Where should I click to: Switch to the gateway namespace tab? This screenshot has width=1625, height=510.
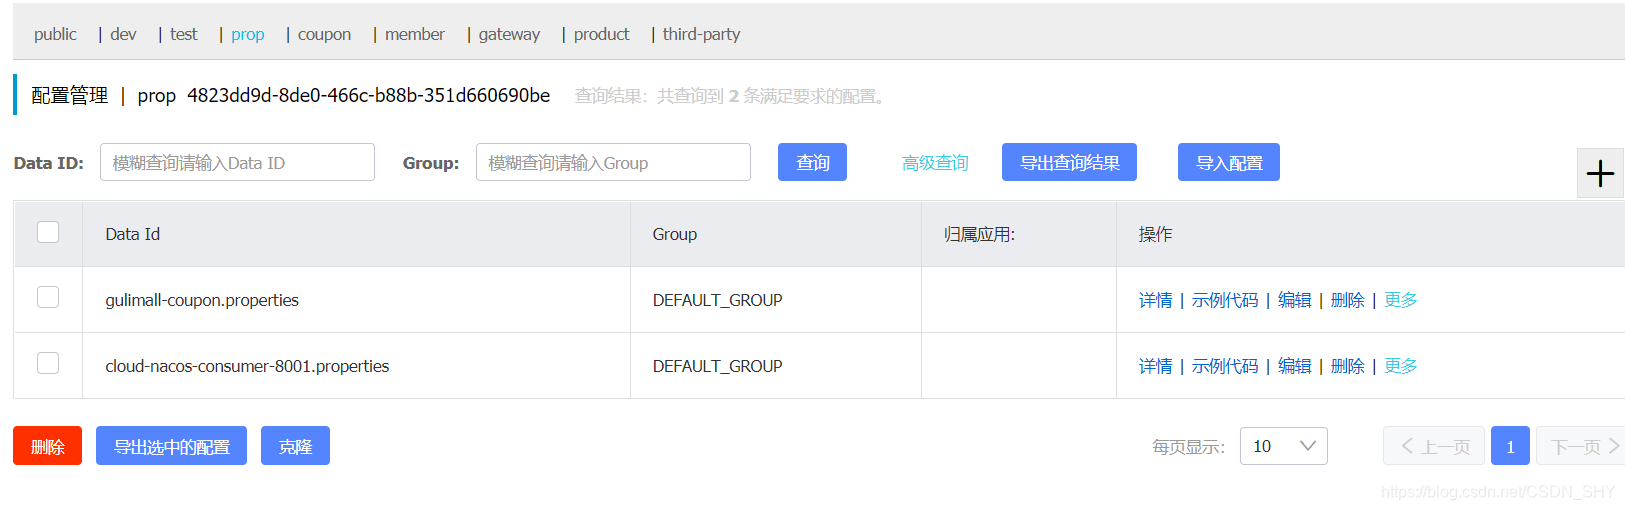pos(509,34)
